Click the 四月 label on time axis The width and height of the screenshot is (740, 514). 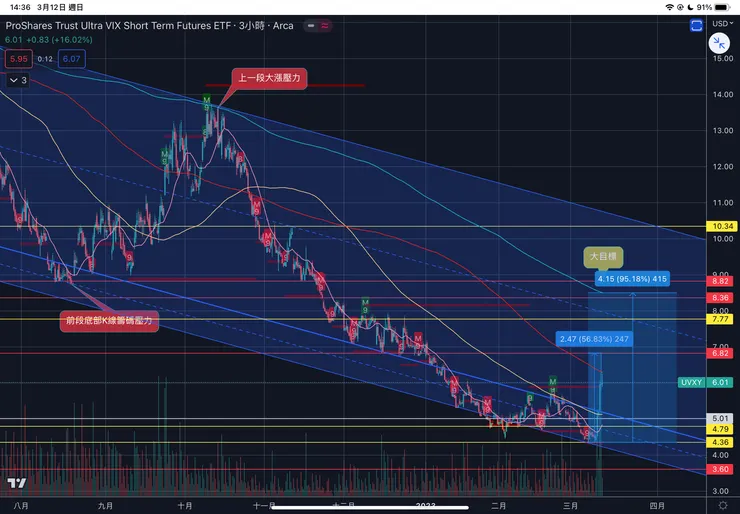[657, 506]
